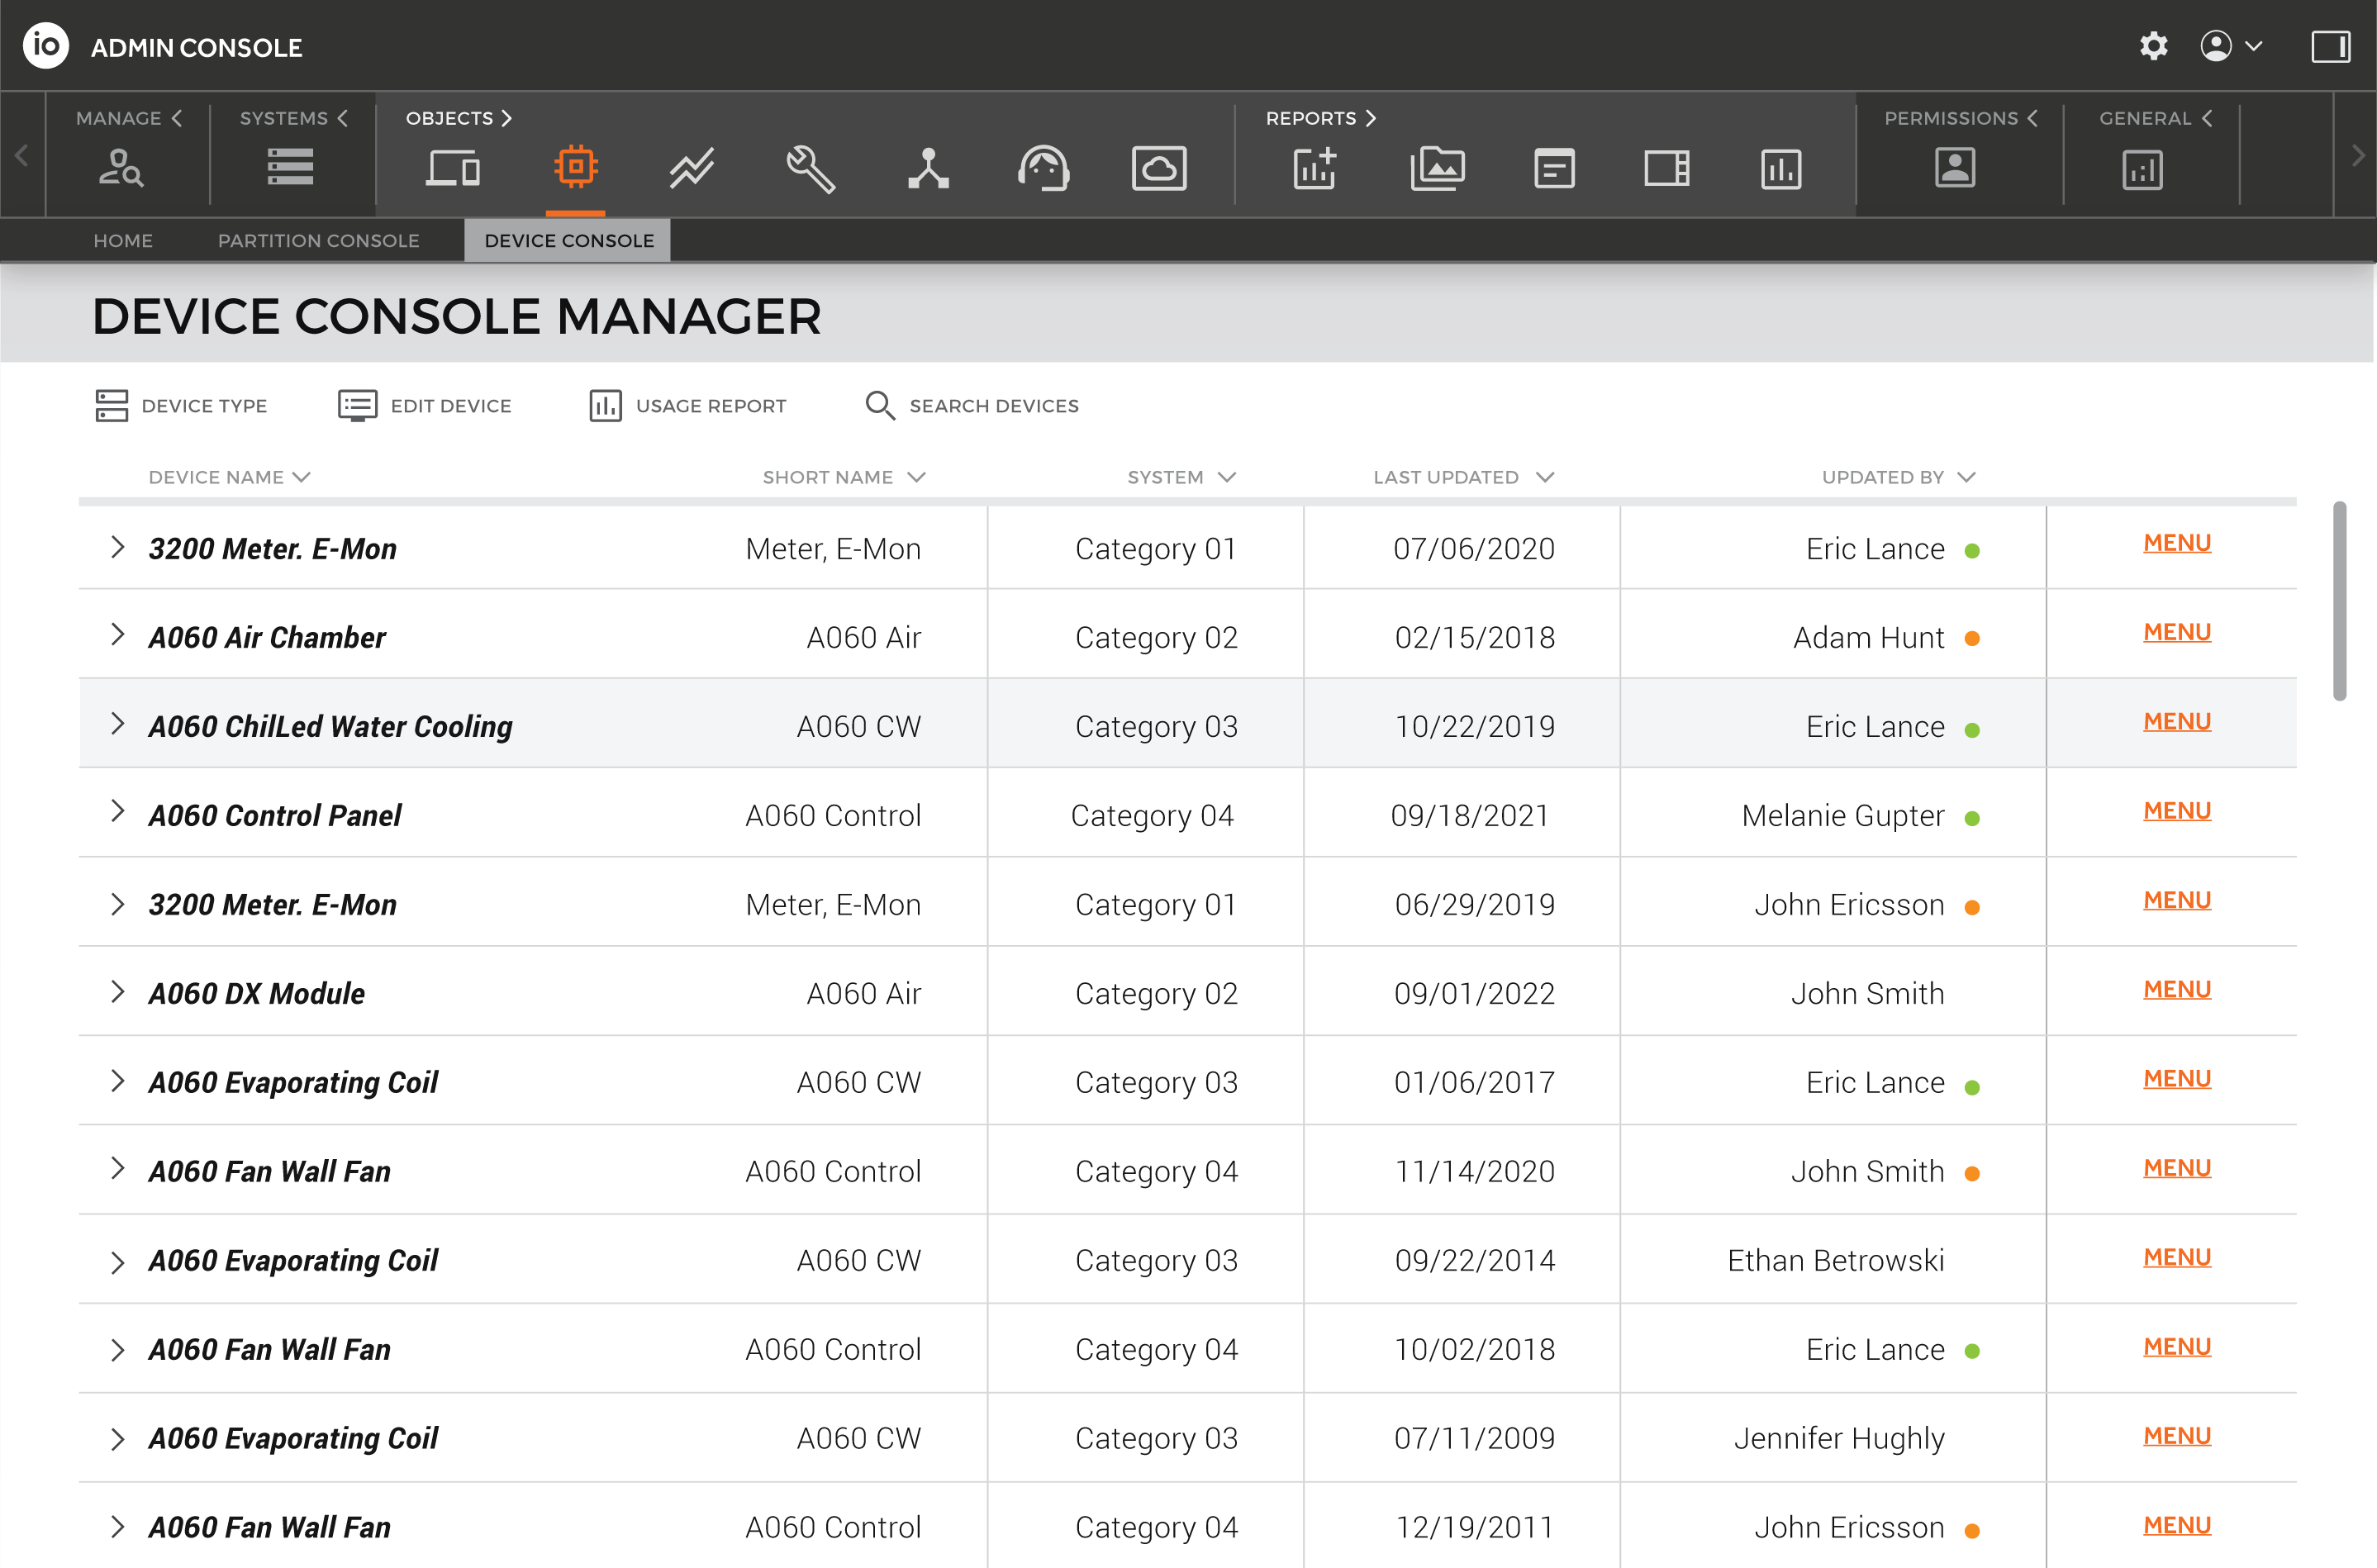Image resolution: width=2377 pixels, height=1568 pixels.
Task: Open the headset support icon
Action: tap(1044, 168)
